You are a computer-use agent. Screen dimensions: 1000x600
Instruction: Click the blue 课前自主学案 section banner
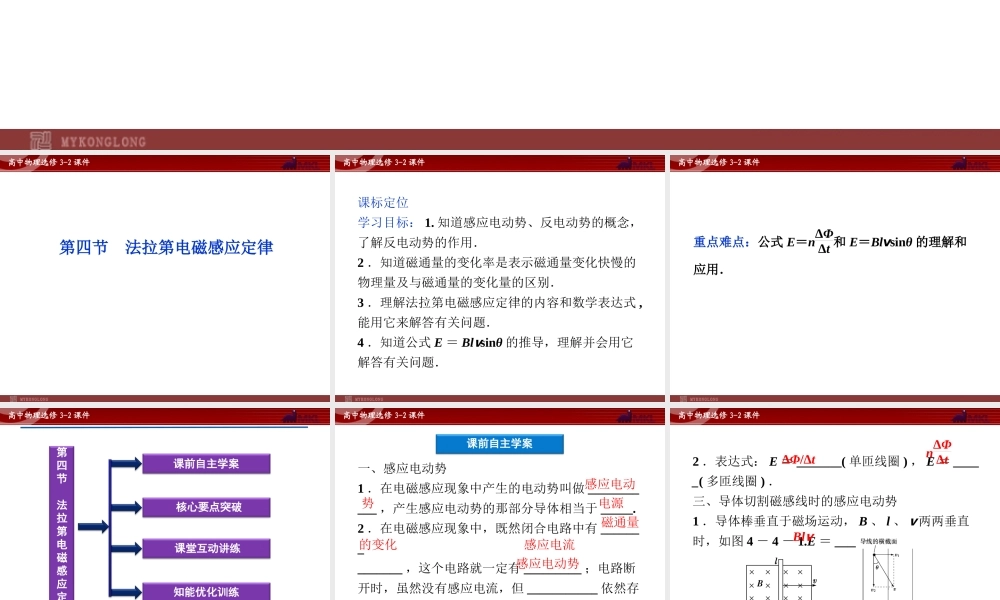click(500, 444)
